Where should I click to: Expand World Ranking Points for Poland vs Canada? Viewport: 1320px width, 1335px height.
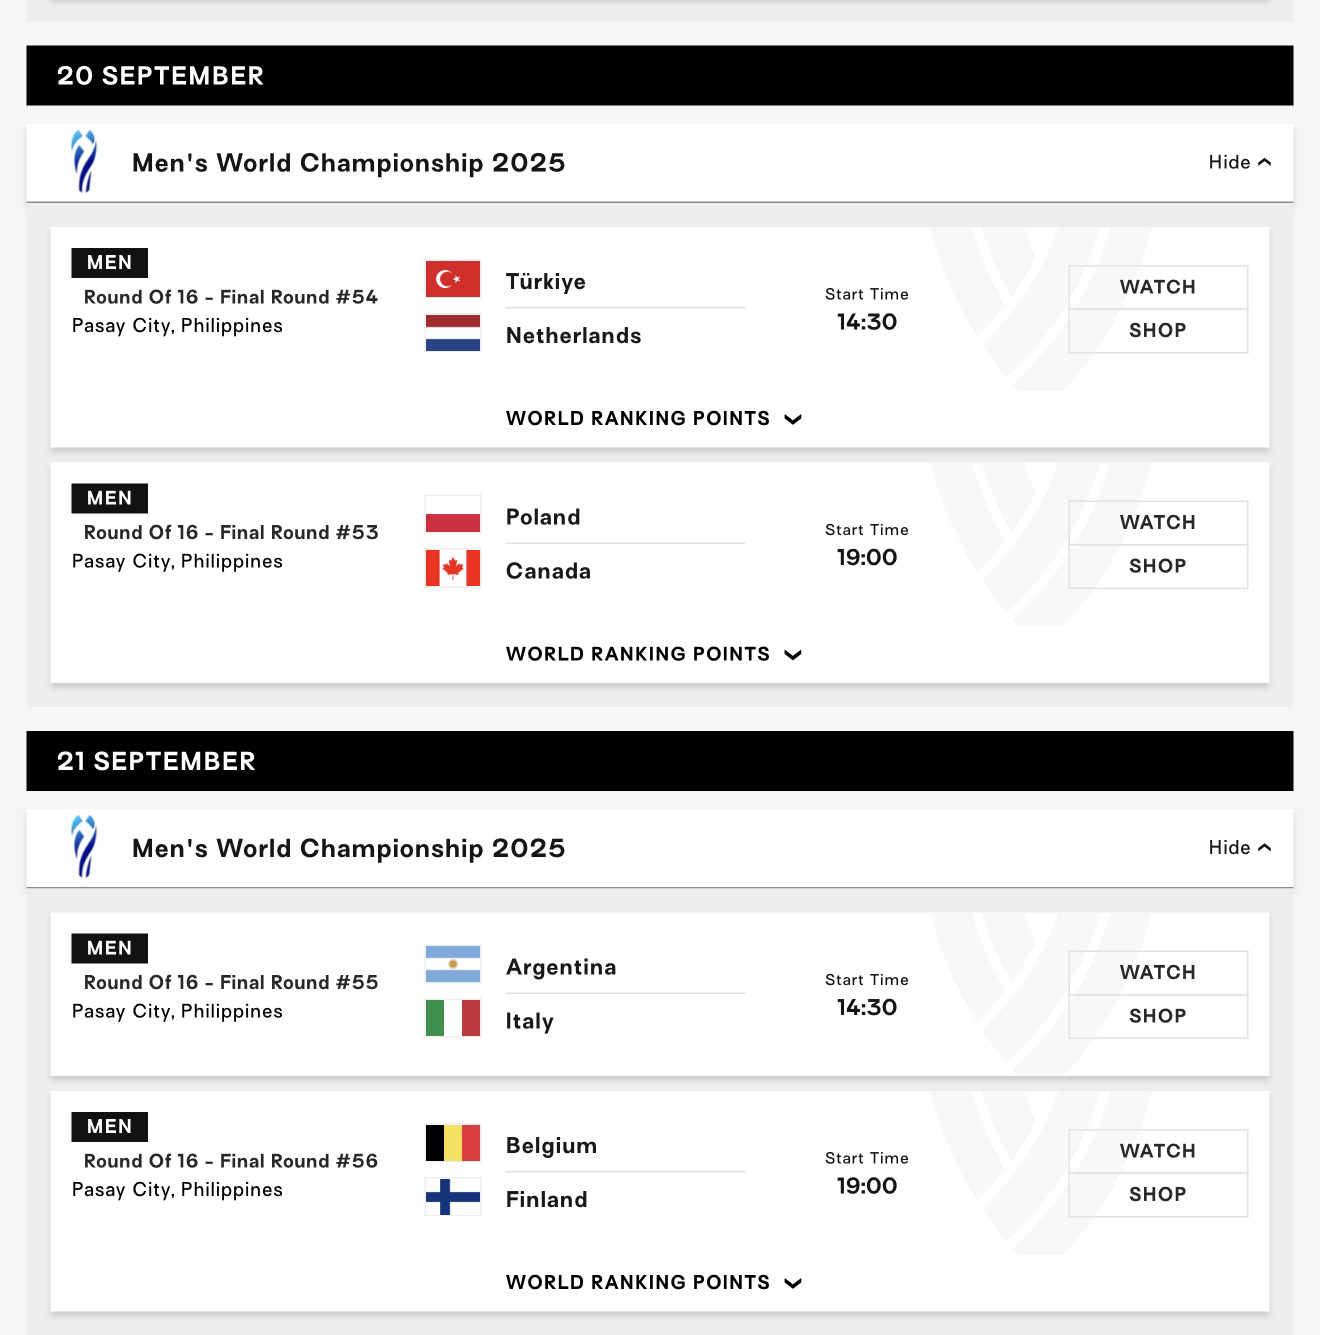coord(654,654)
